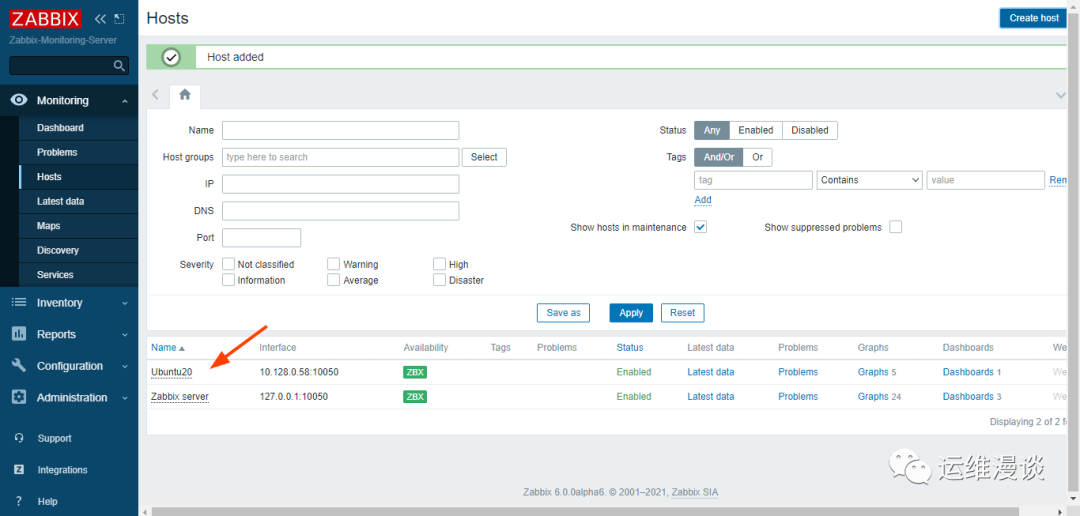The width and height of the screenshot is (1080, 516).
Task: Open the Contains tag operator dropdown
Action: (870, 180)
